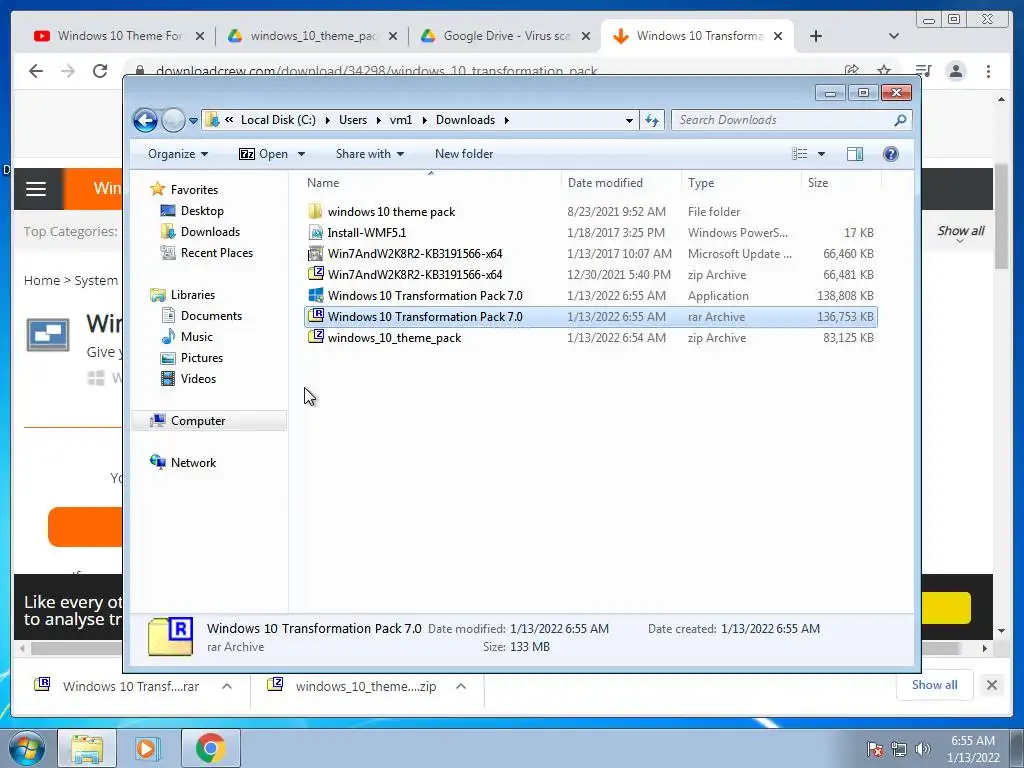The height and width of the screenshot is (768, 1024).
Task: Click Explorer forward navigation button
Action: pyautogui.click(x=173, y=120)
